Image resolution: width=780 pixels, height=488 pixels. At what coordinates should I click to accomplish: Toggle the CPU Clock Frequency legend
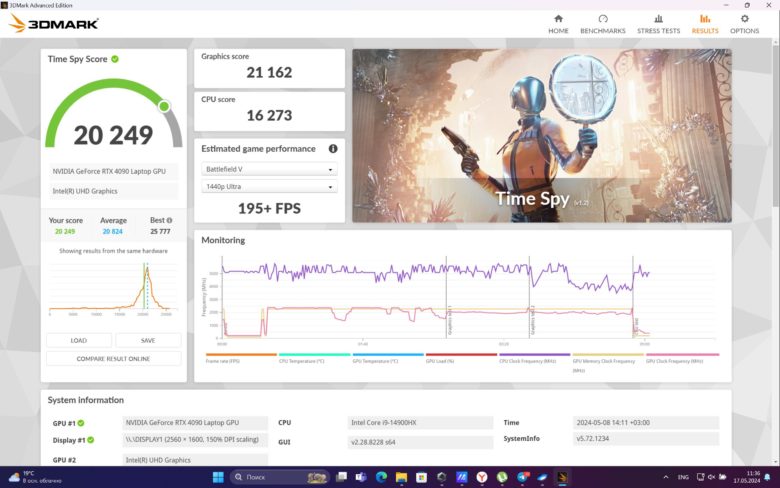click(x=535, y=358)
